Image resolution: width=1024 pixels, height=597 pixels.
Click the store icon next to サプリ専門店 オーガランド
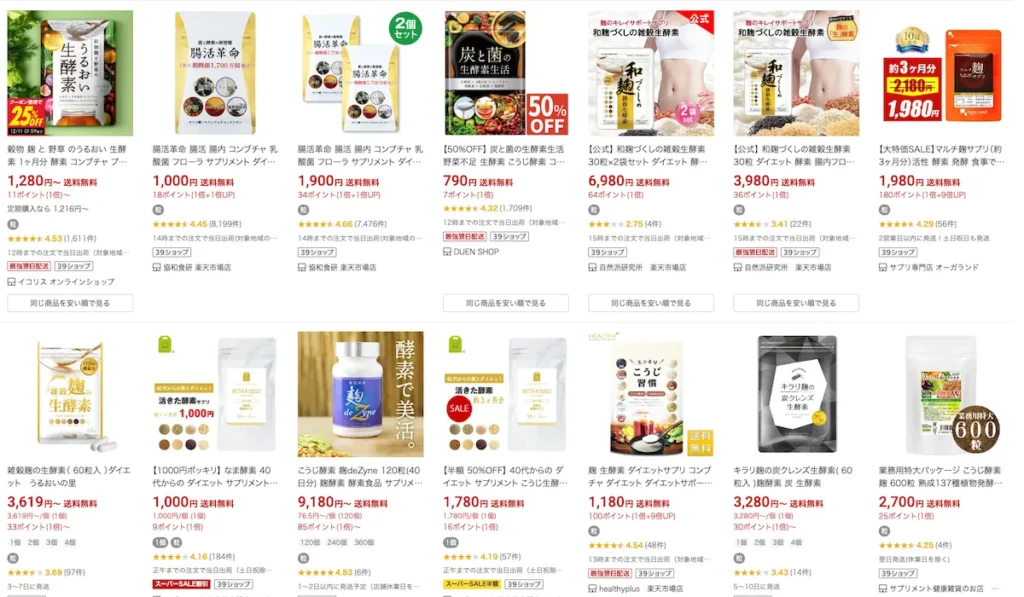click(x=883, y=267)
